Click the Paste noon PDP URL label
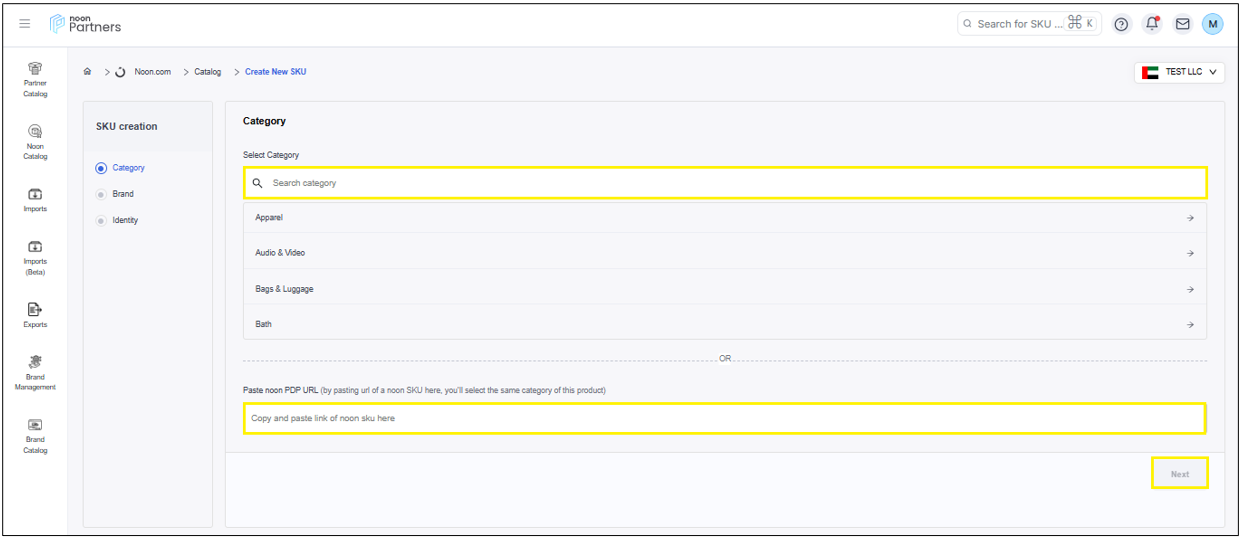The width and height of the screenshot is (1241, 539). (280, 390)
